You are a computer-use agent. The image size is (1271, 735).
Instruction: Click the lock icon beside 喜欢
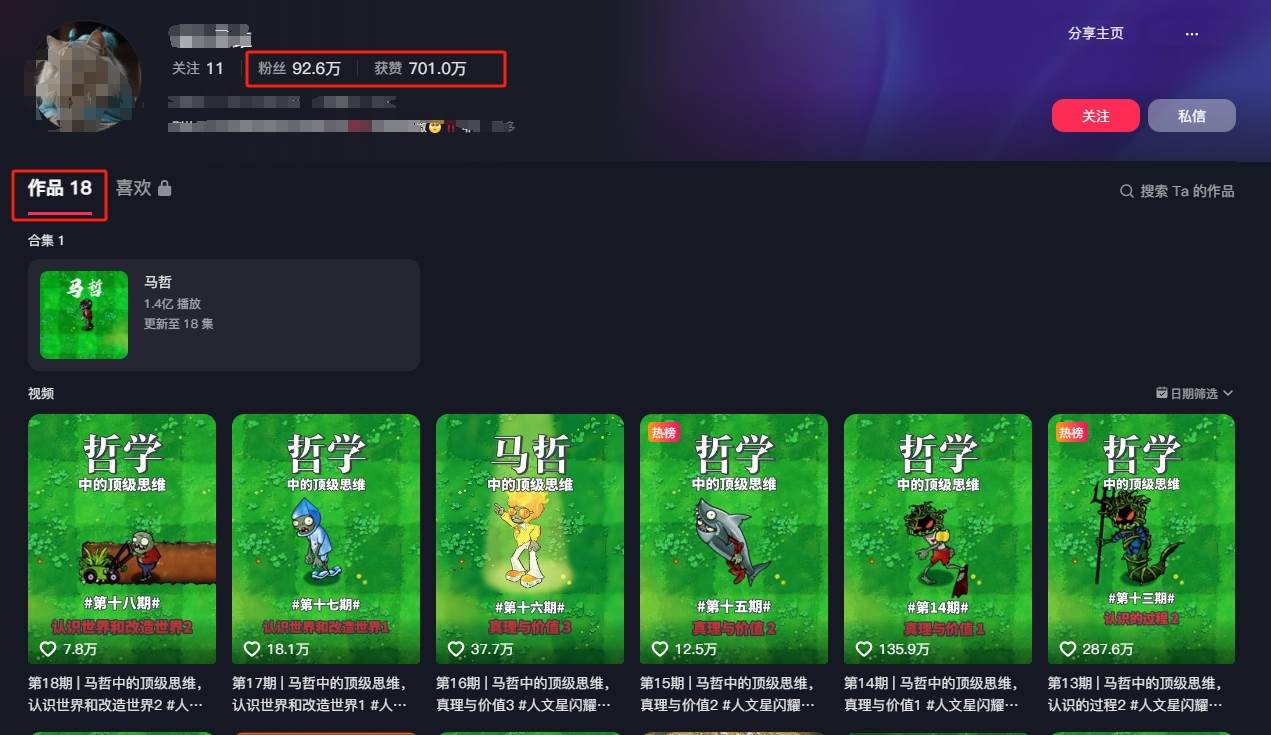(165, 188)
